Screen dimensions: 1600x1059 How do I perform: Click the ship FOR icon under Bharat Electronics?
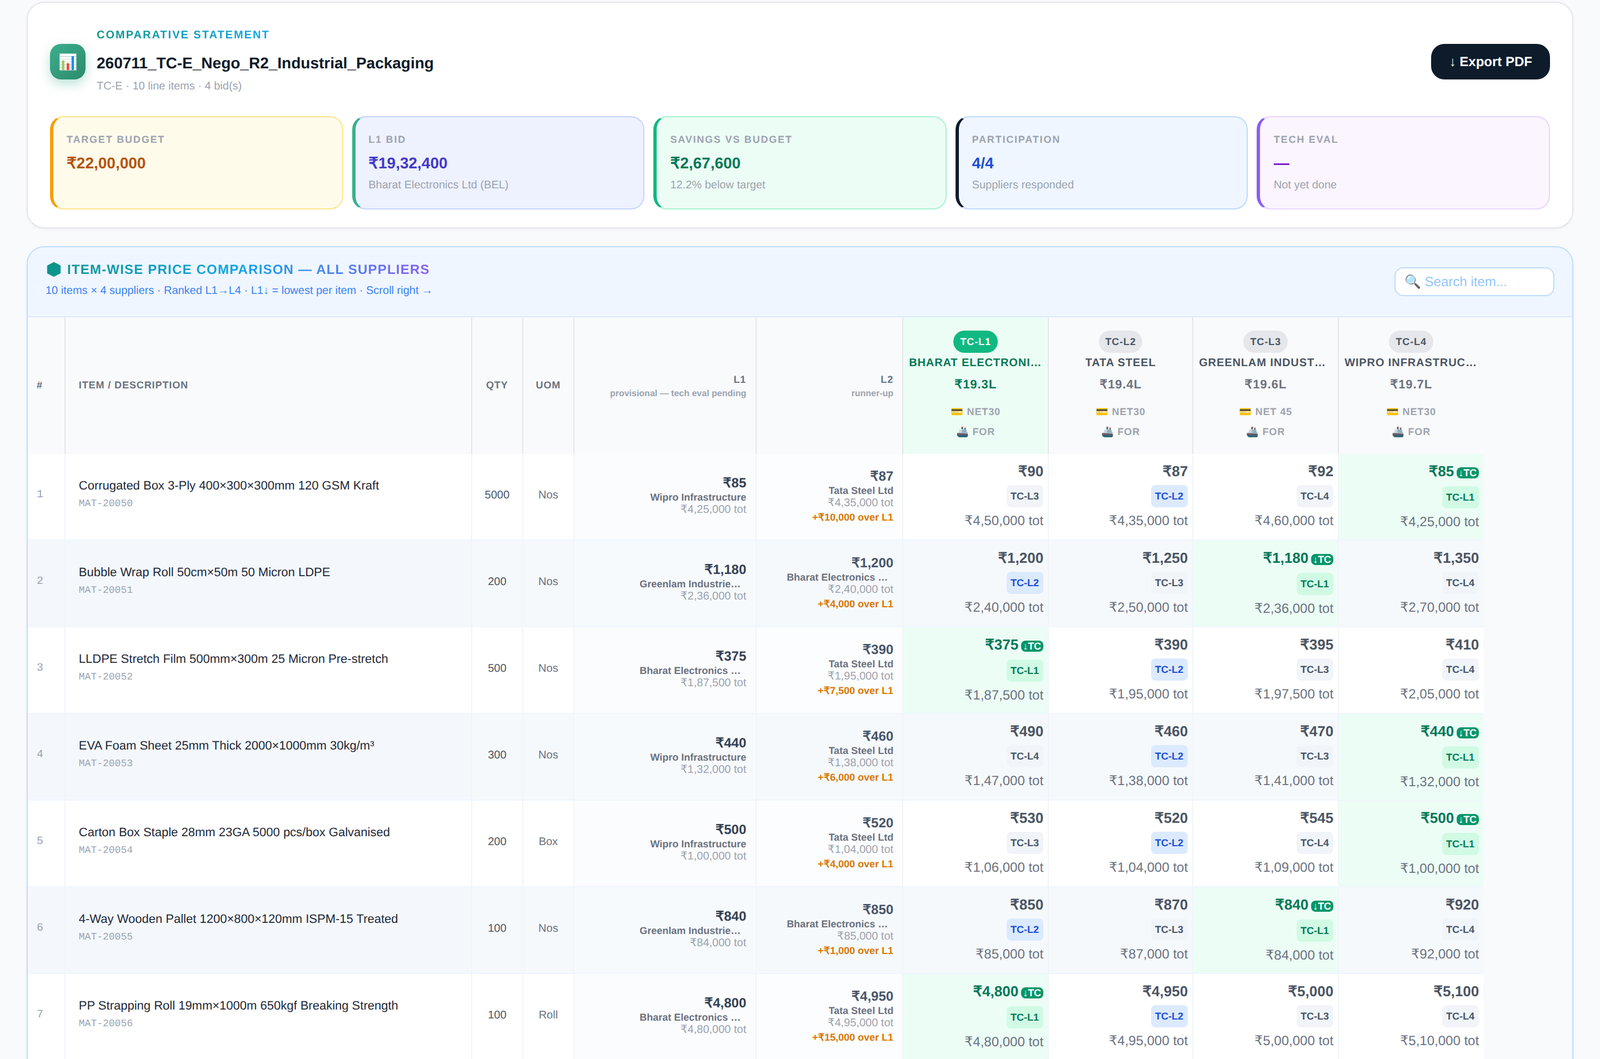[x=962, y=432]
